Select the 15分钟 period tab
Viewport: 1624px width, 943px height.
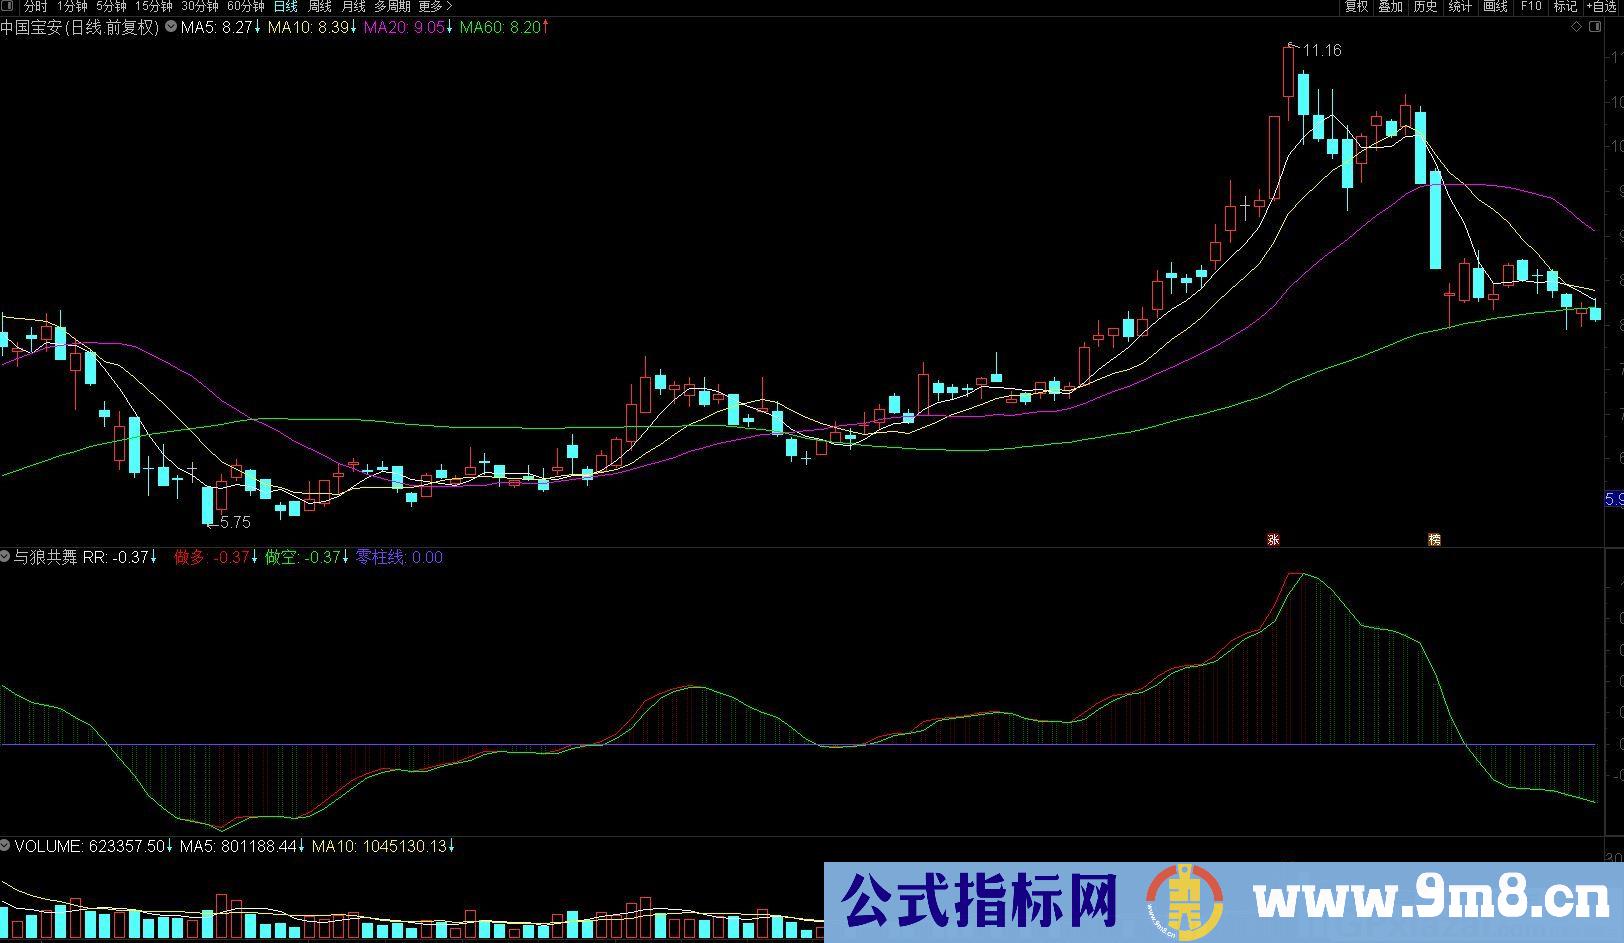(154, 7)
